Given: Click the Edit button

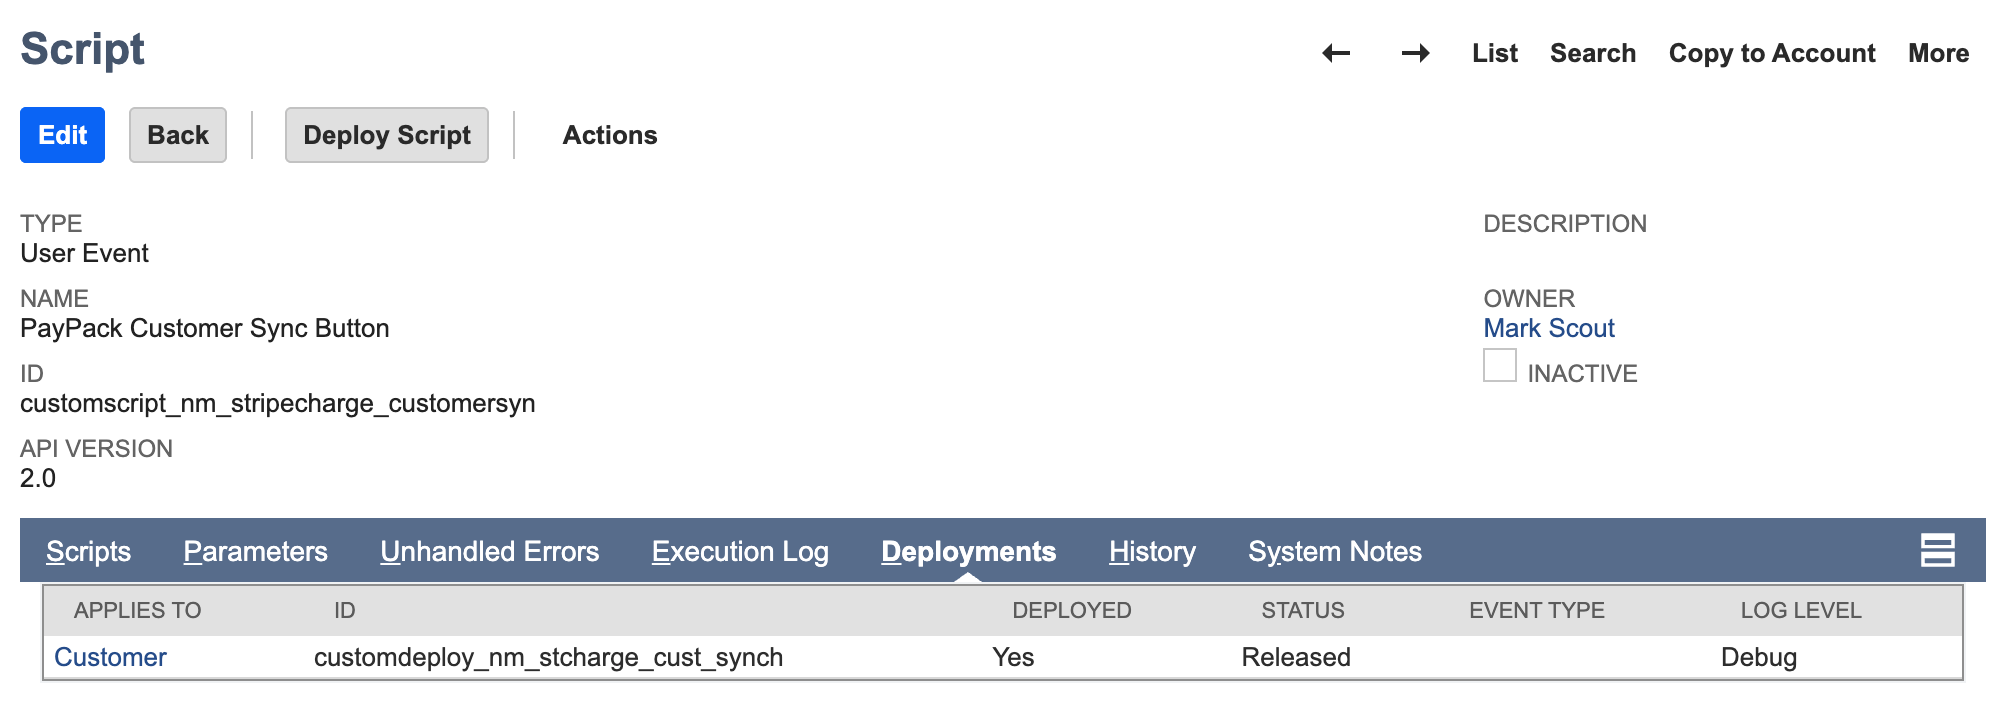Looking at the screenshot, I should pyautogui.click(x=62, y=135).
